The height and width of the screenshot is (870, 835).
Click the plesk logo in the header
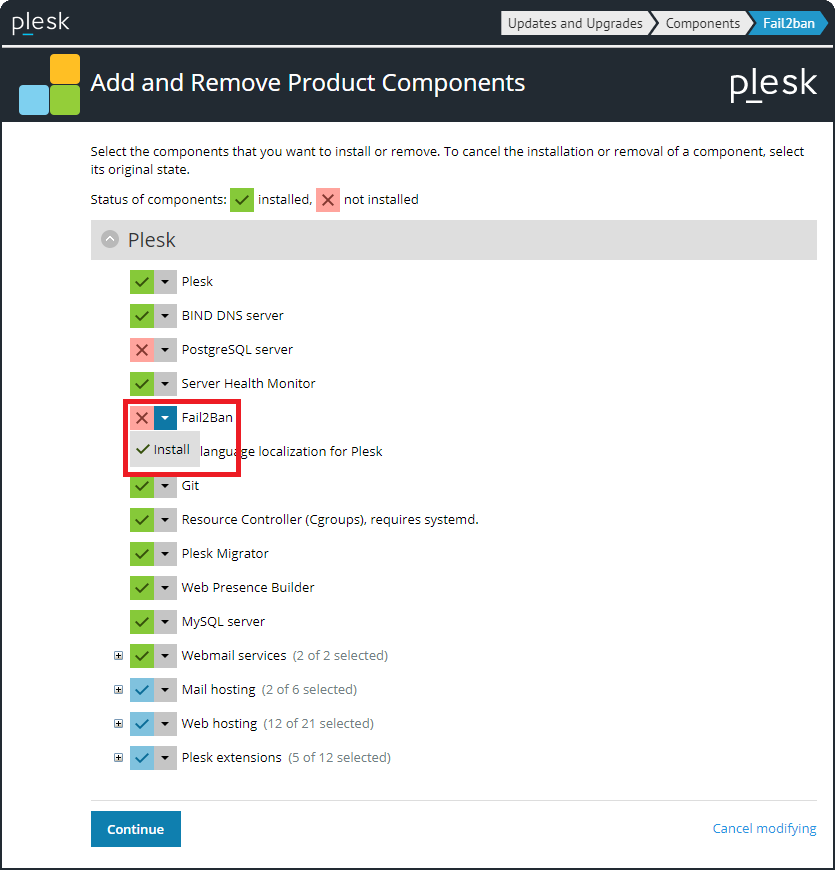39,21
